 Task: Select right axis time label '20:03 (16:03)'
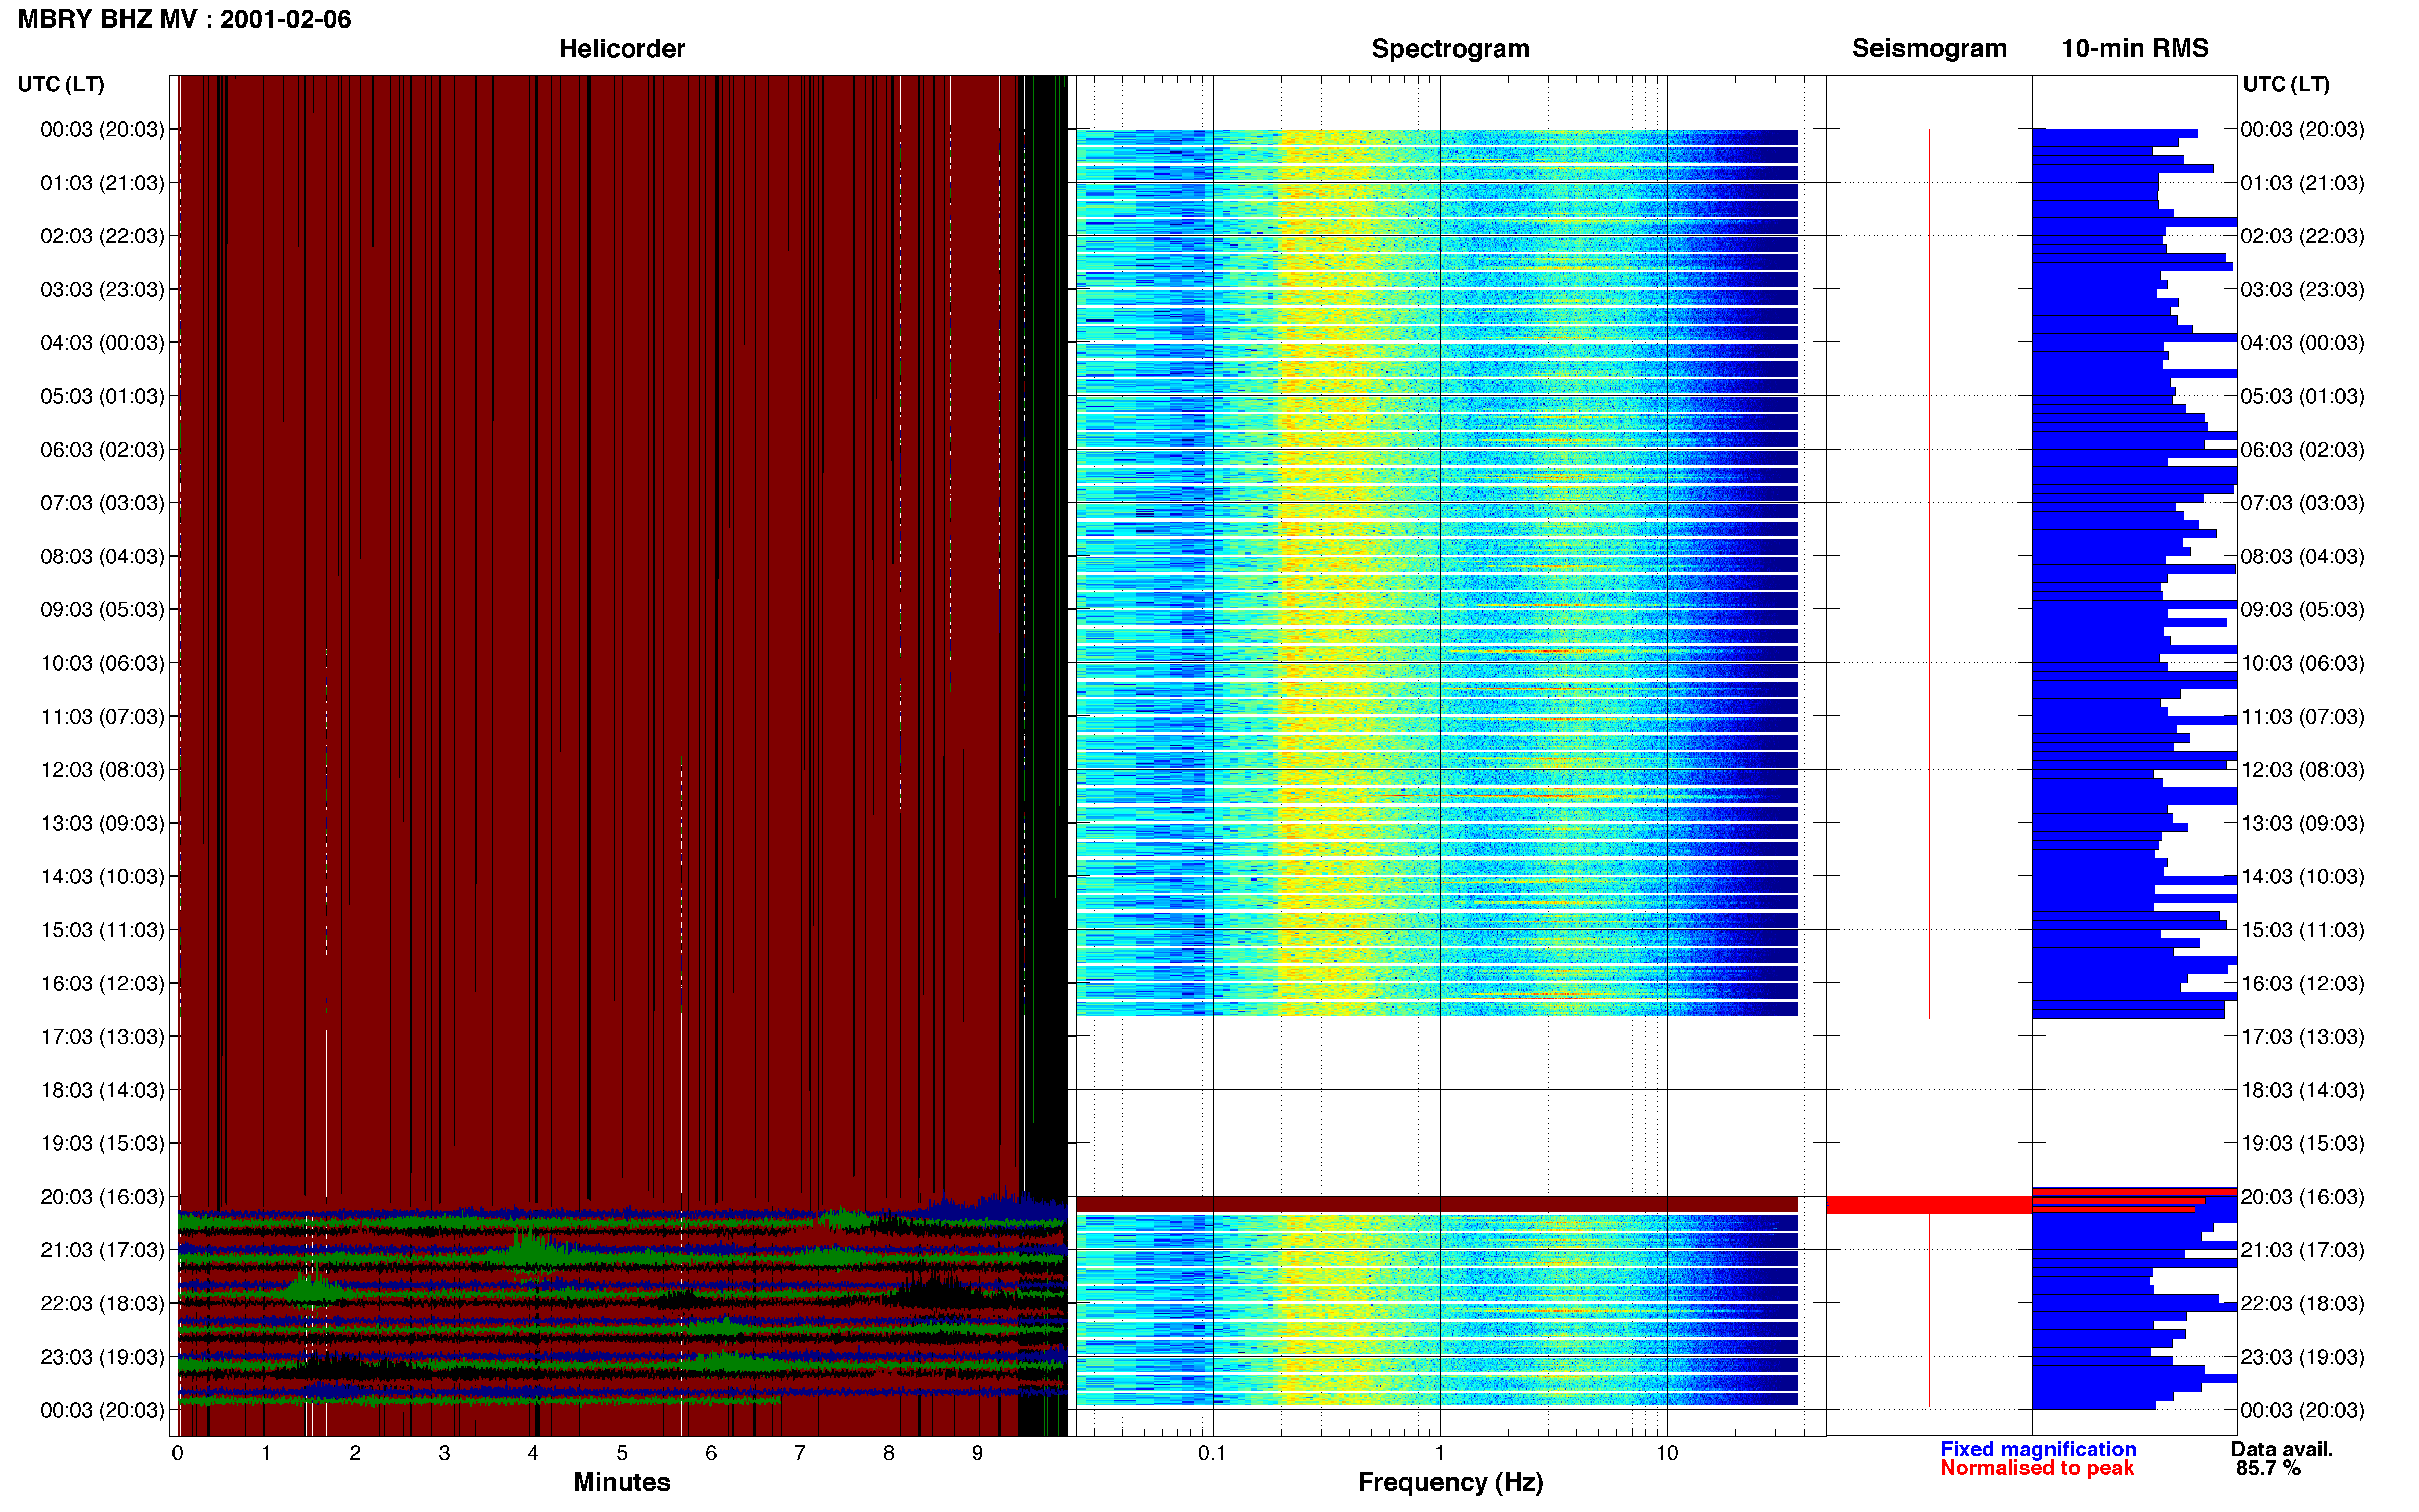[x=2303, y=1197]
